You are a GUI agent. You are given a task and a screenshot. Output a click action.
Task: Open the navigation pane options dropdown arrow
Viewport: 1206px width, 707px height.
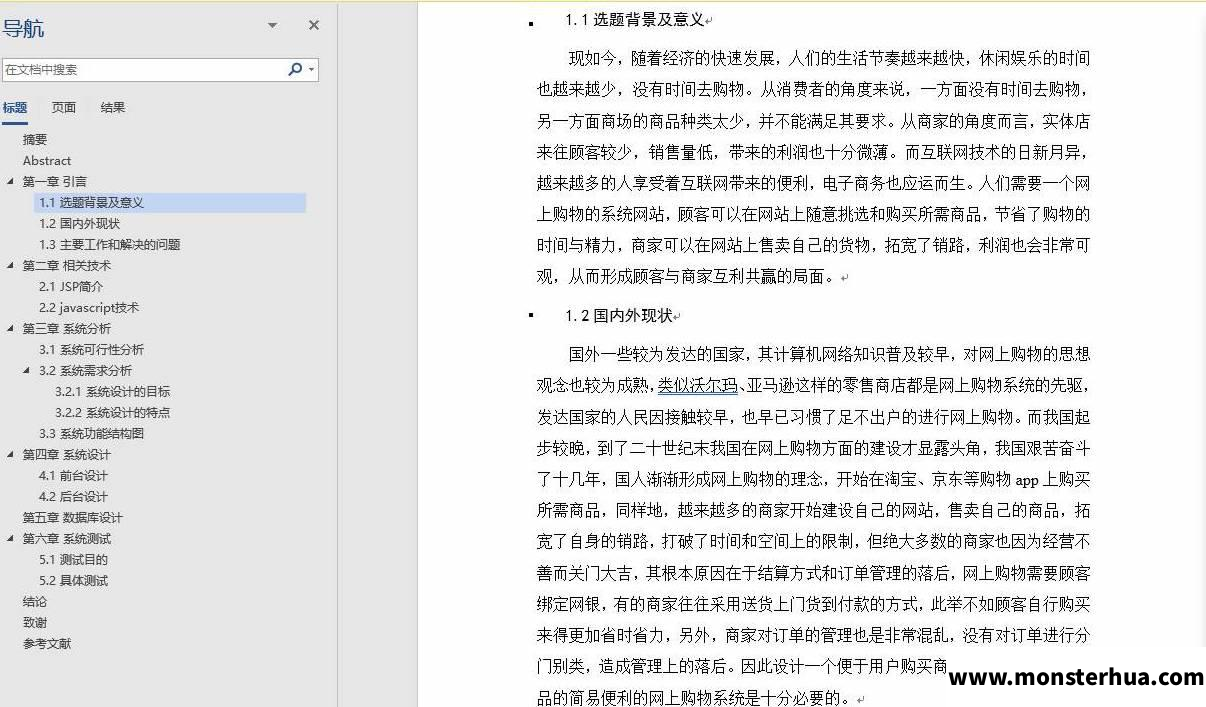click(x=272, y=26)
